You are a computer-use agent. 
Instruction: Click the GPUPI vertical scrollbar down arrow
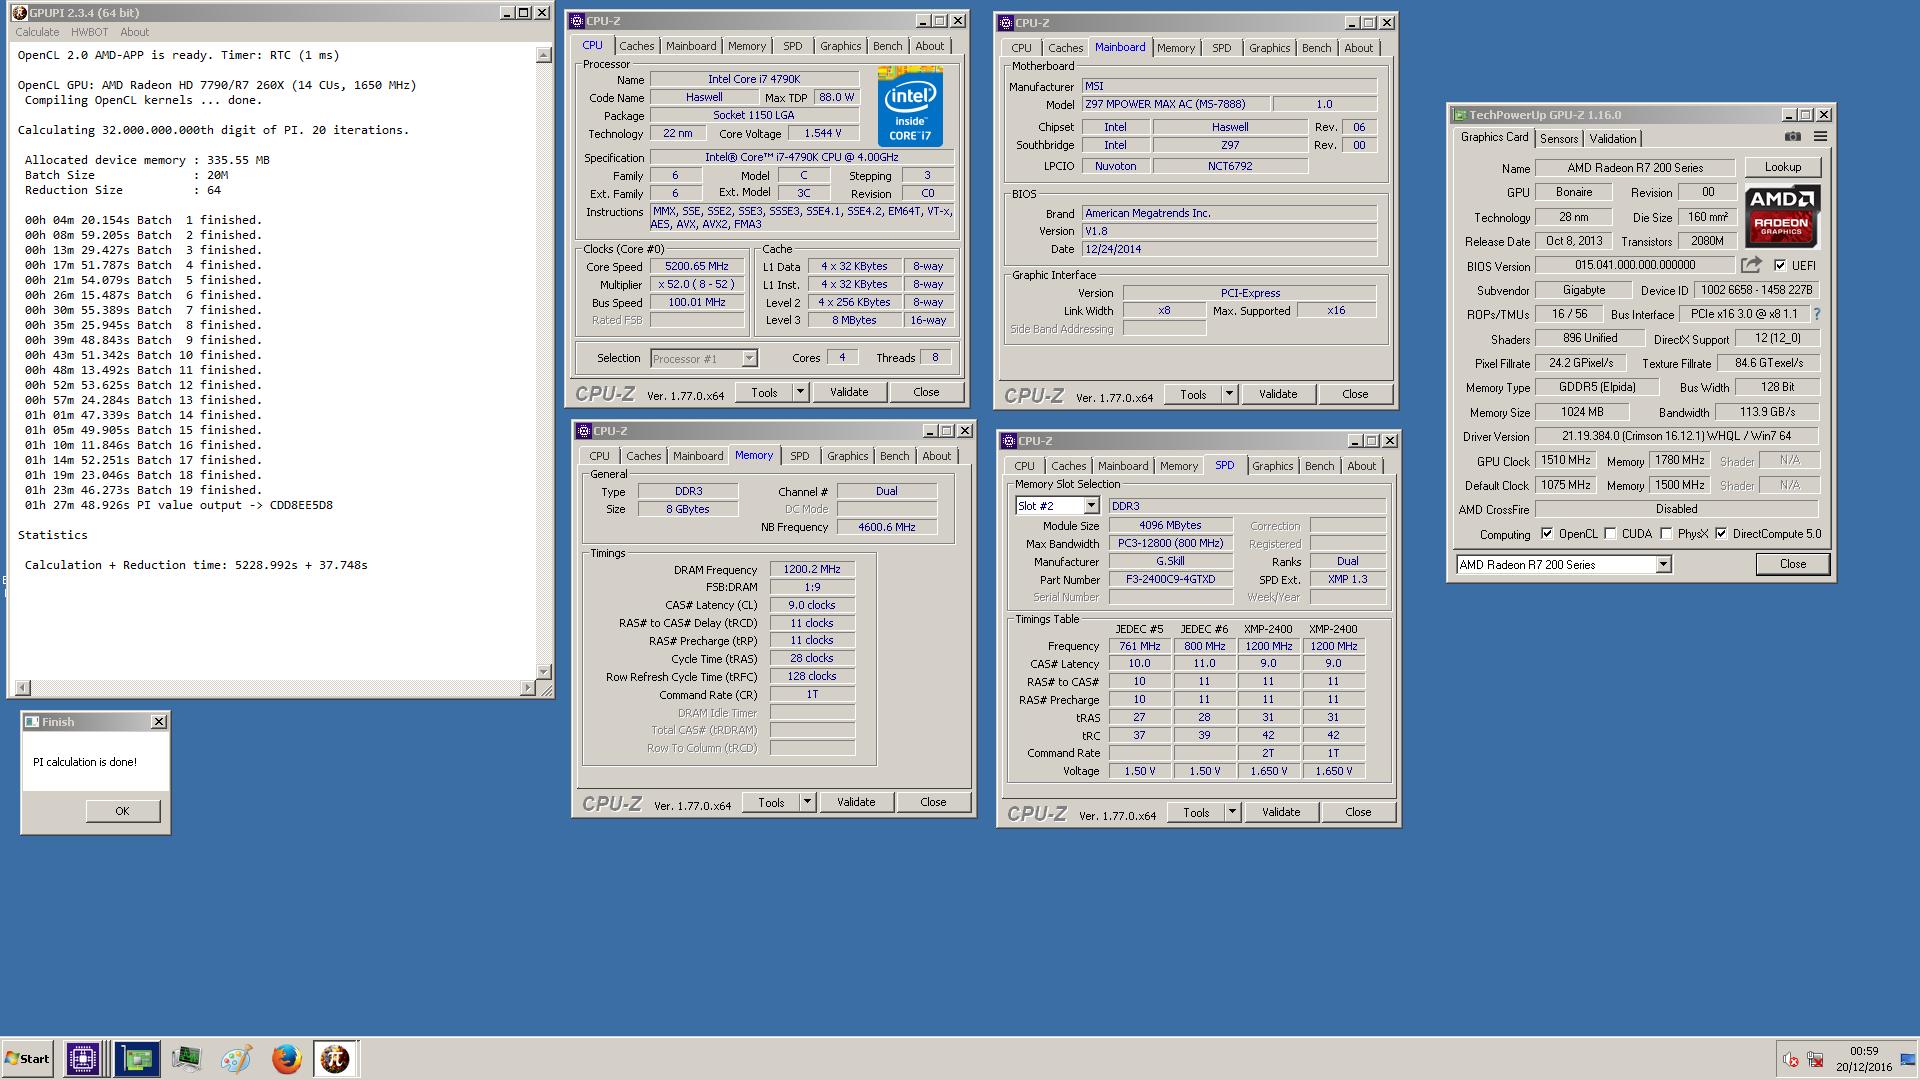(x=544, y=672)
